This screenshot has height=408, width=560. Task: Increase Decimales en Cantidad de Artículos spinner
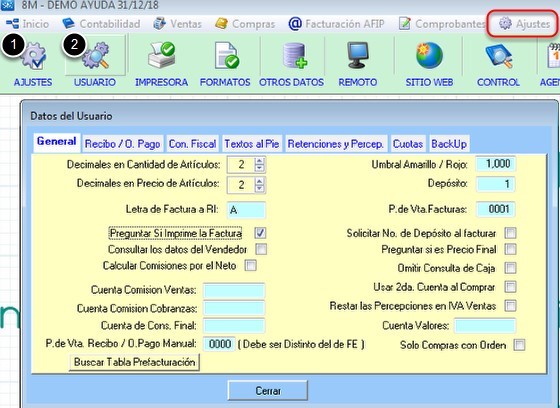point(260,161)
